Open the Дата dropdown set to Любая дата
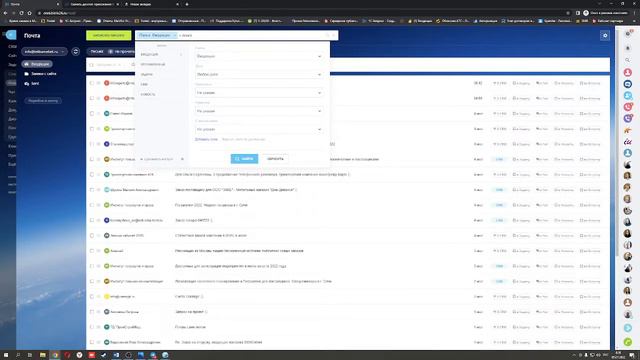The height and width of the screenshot is (360, 640). [259, 74]
